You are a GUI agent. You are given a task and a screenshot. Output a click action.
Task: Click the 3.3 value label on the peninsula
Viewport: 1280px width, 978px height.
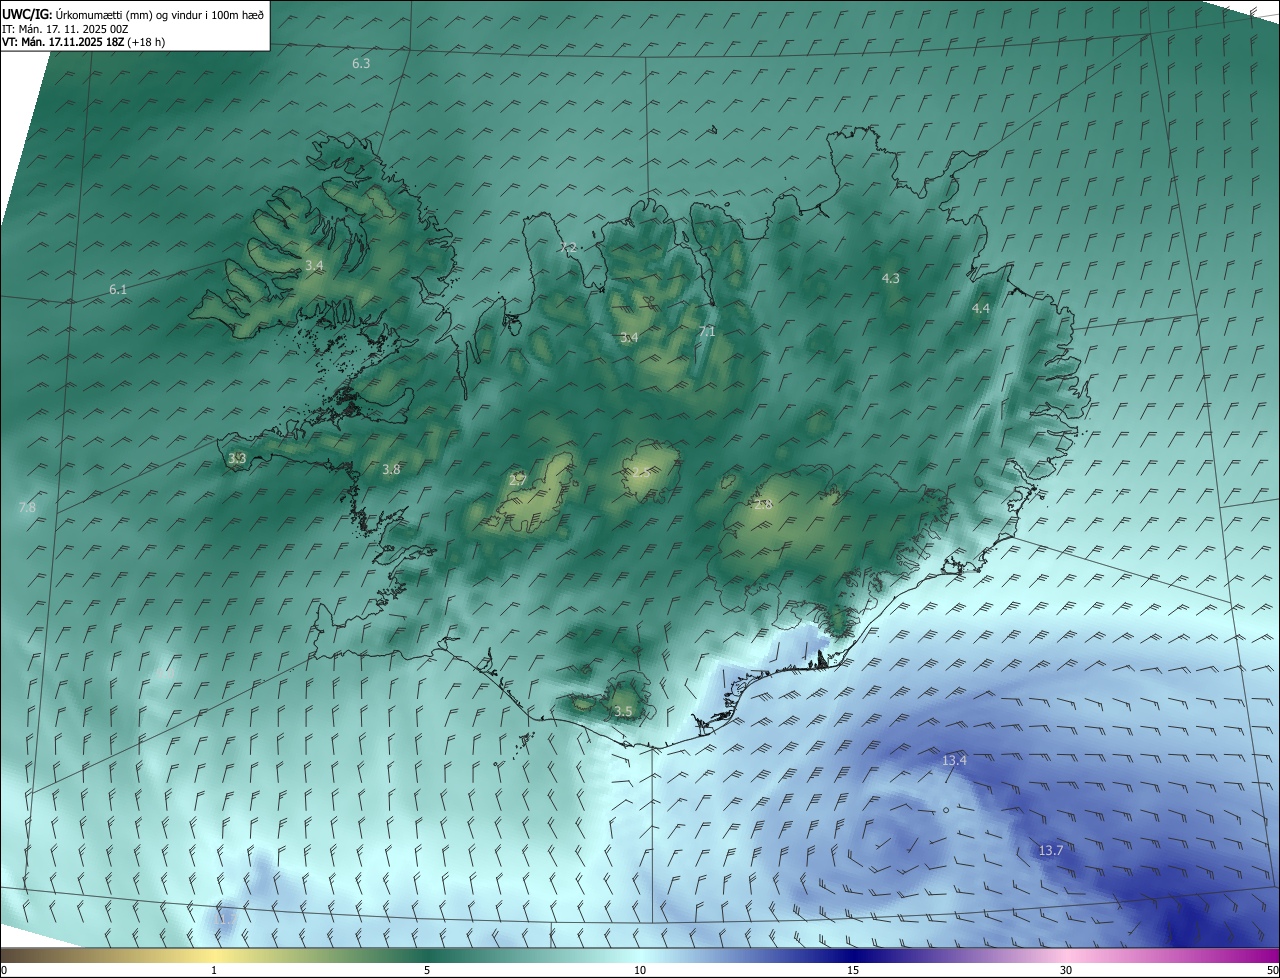237,458
